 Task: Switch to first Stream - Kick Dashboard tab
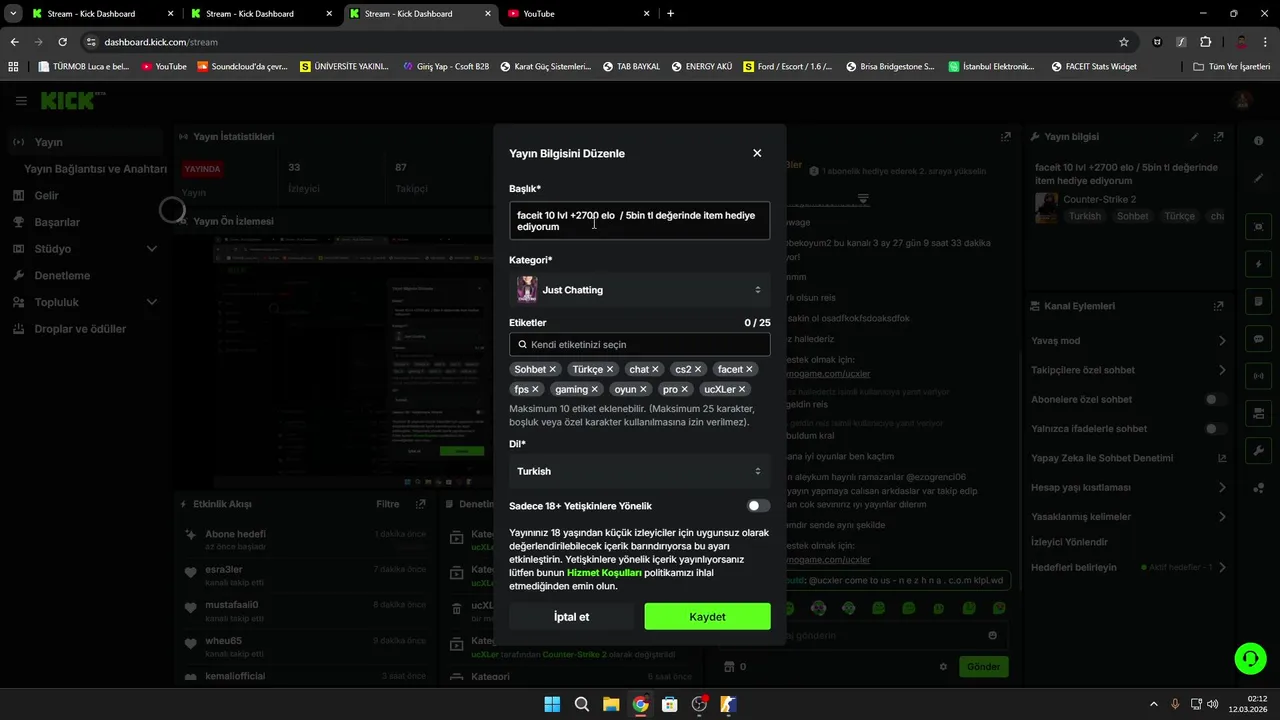pyautogui.click(x=101, y=14)
